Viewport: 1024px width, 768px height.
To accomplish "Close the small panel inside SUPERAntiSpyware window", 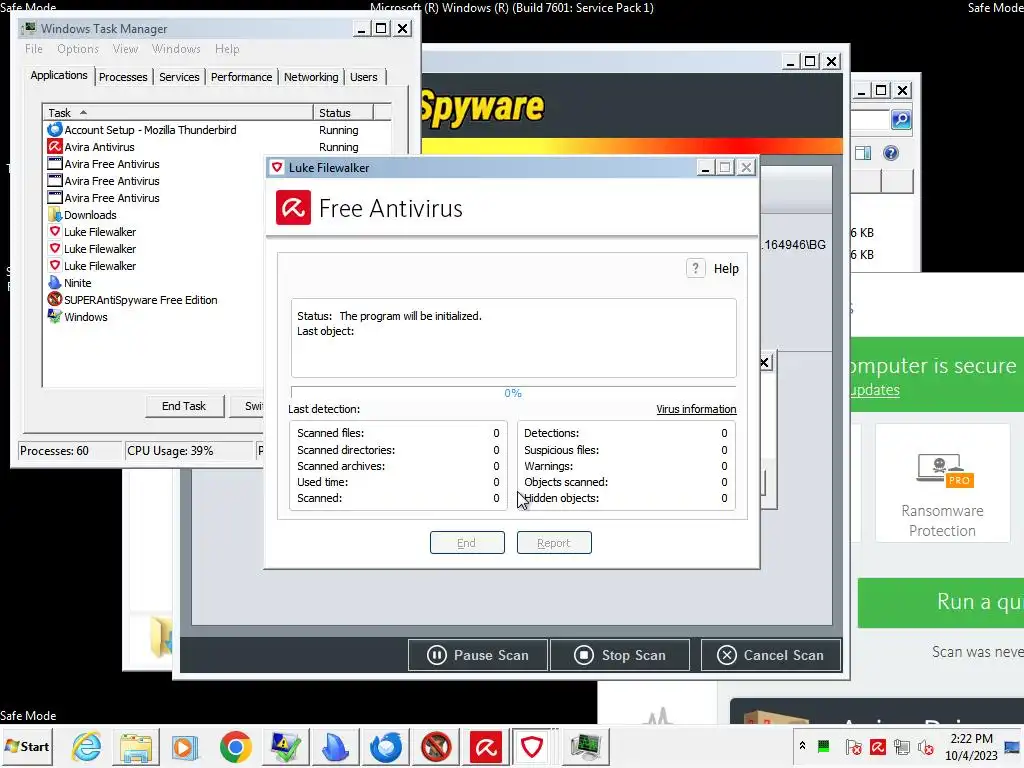I will coord(765,362).
